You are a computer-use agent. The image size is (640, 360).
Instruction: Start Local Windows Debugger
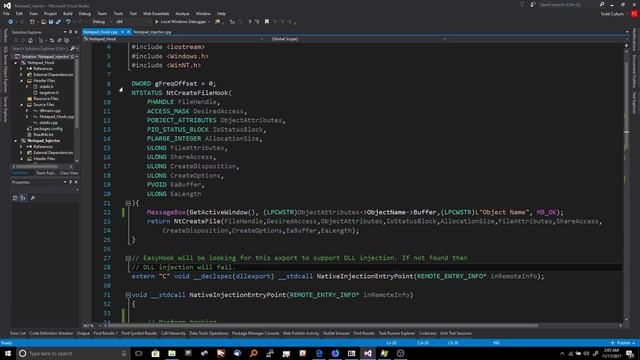coord(182,22)
